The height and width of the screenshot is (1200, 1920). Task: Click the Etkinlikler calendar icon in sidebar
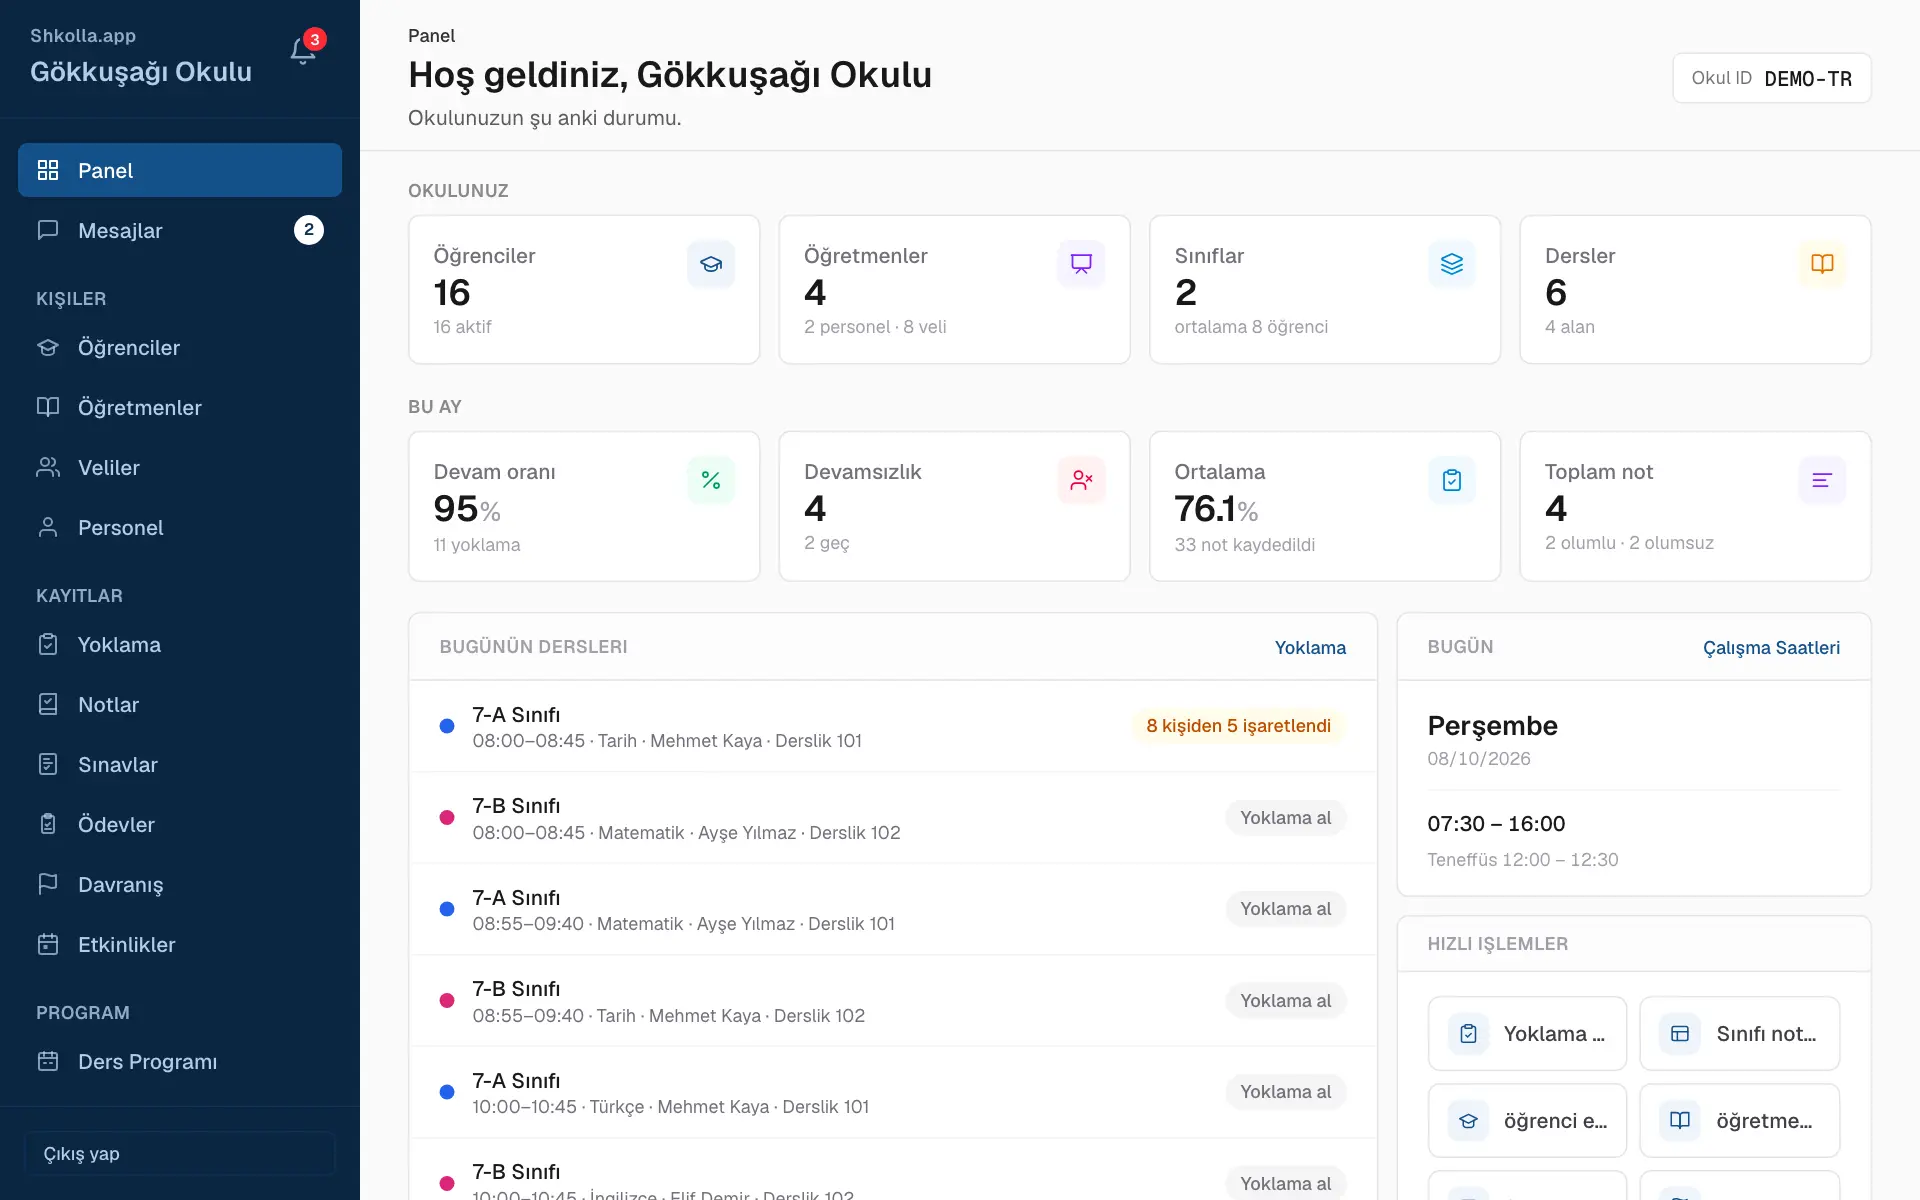coord(48,945)
